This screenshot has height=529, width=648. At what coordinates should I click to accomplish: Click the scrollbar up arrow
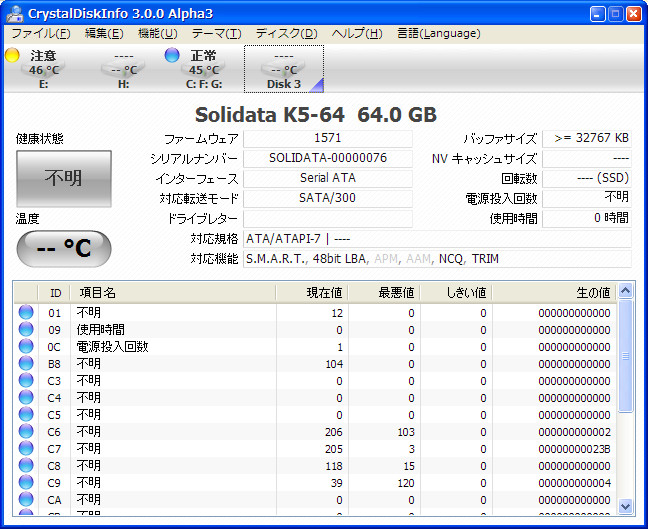tap(625, 291)
